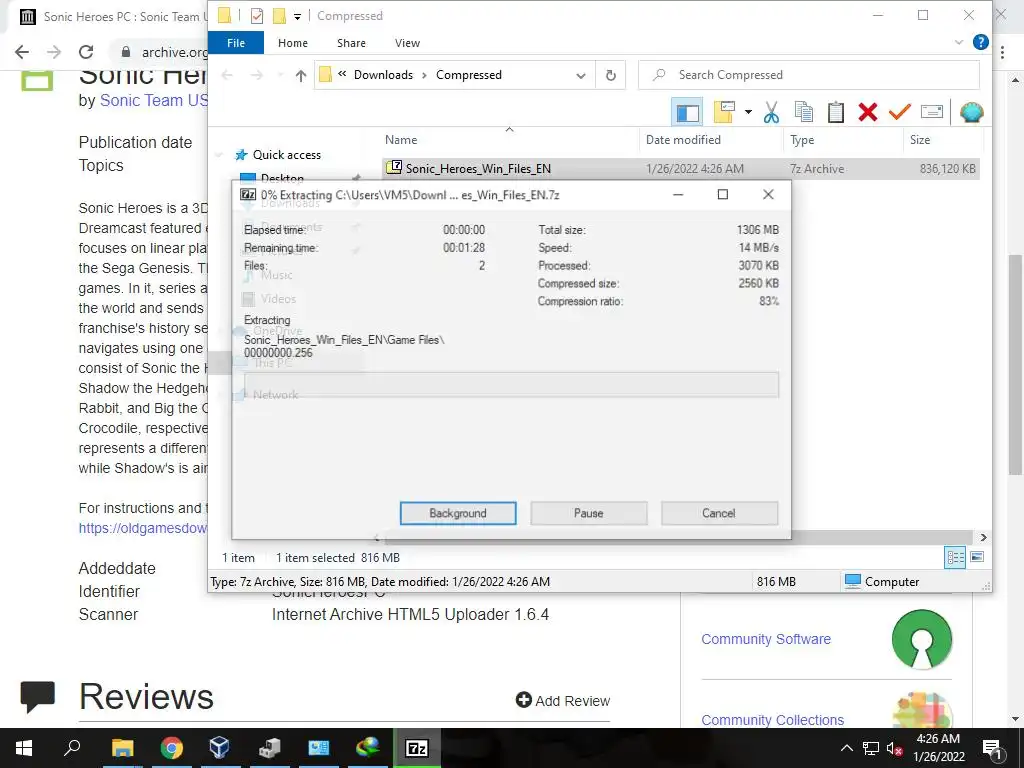1024x768 pixels.
Task: Open the Community Collections link
Action: [773, 720]
